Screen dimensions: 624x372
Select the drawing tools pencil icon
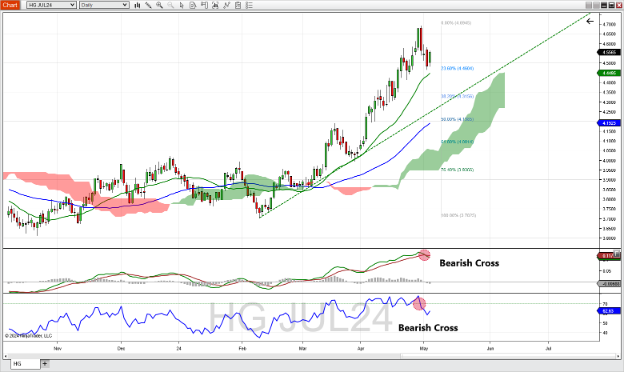coord(148,5)
